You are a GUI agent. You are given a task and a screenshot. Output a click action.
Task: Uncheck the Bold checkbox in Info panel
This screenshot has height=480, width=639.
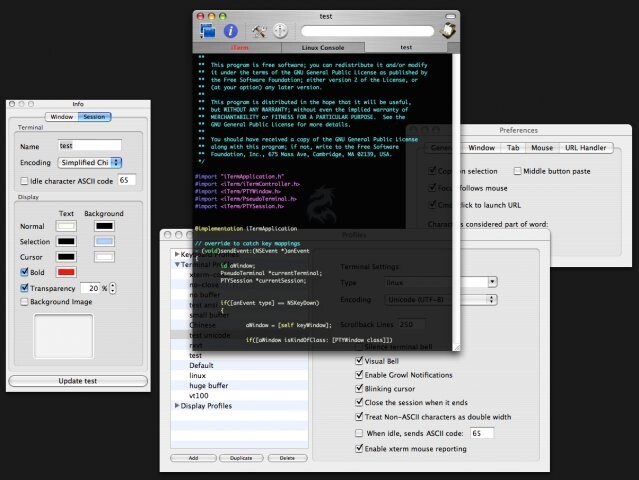(x=24, y=272)
